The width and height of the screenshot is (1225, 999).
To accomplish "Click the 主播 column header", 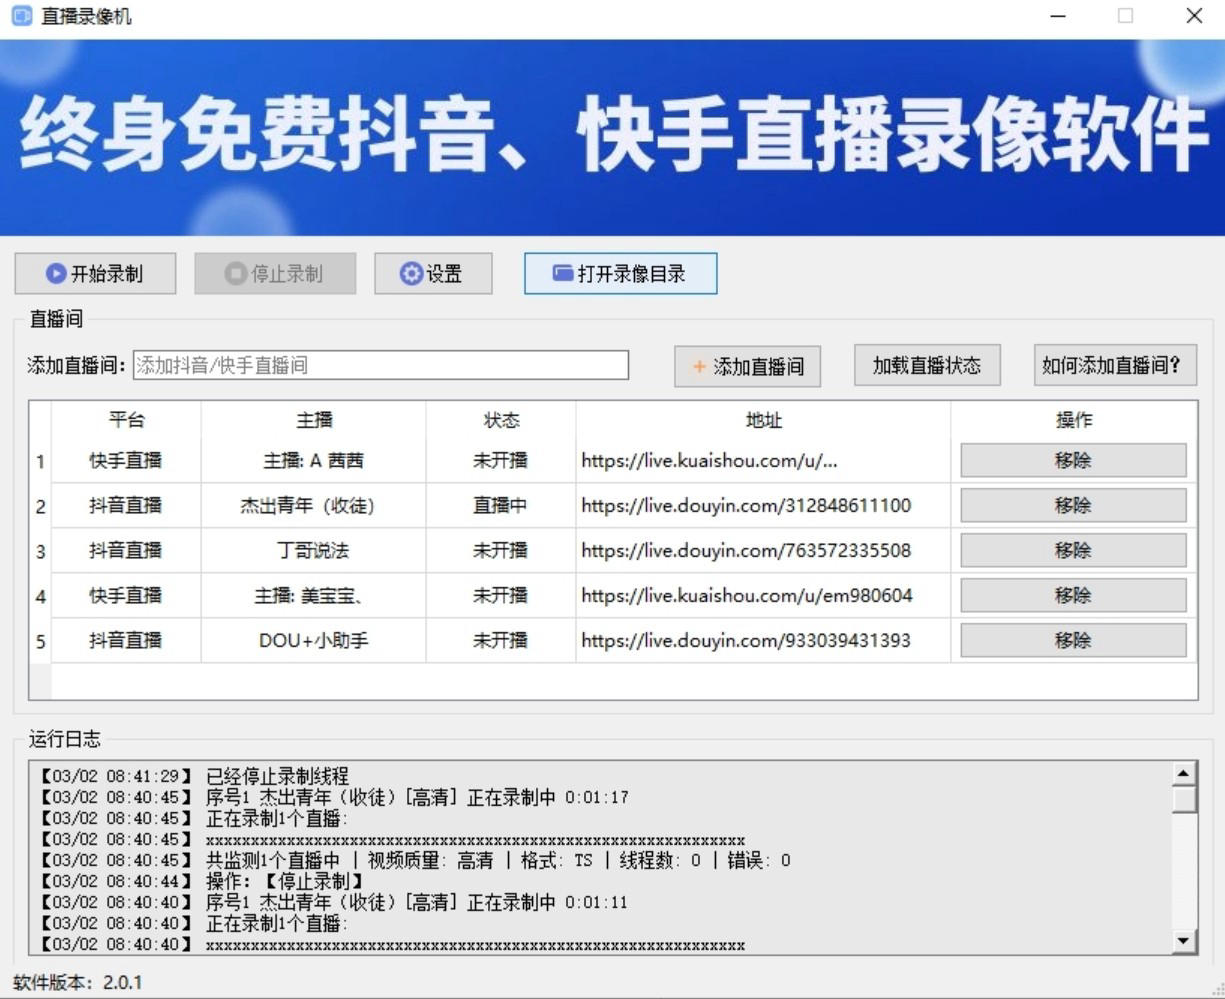I will tap(314, 420).
